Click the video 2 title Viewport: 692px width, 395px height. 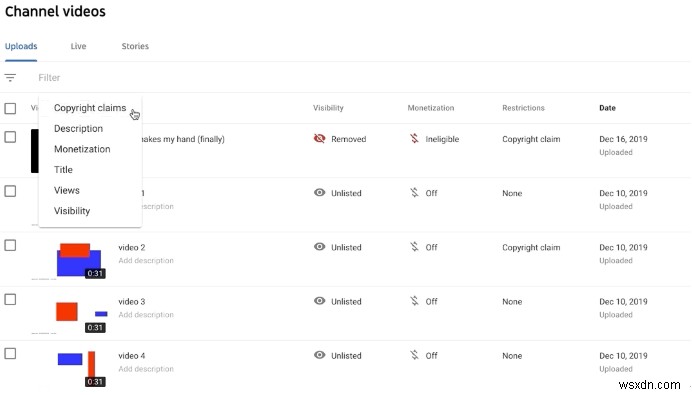[x=132, y=247]
